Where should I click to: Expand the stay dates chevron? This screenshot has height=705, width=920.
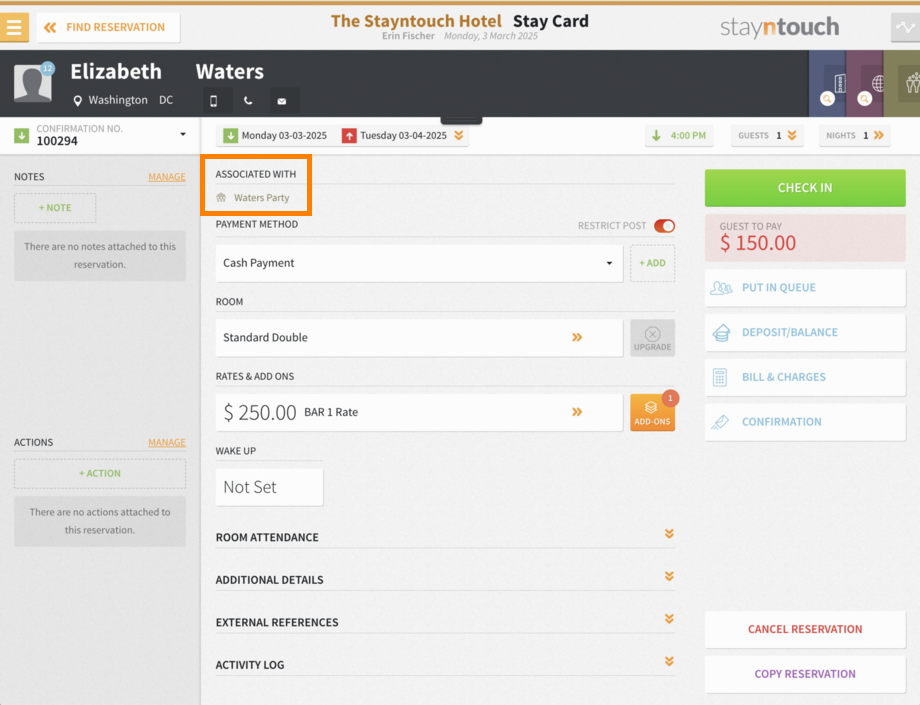tap(459, 135)
